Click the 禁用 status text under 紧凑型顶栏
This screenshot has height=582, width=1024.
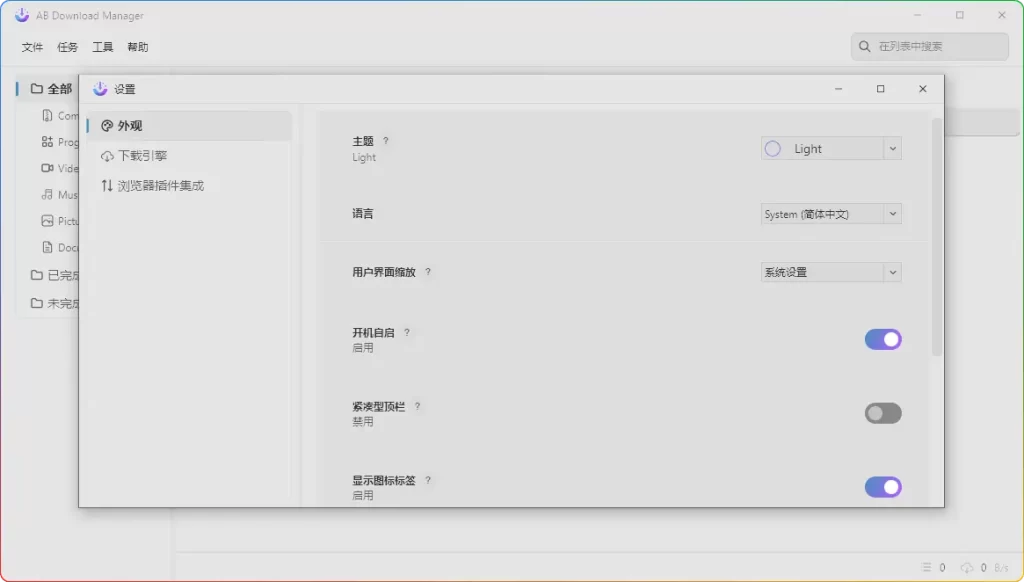tap(363, 421)
